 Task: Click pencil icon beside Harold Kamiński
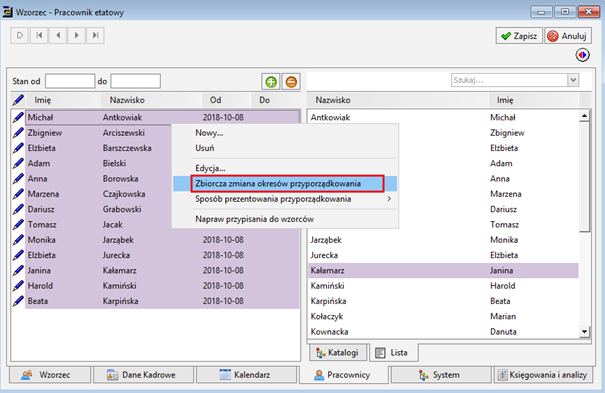pyautogui.click(x=18, y=286)
